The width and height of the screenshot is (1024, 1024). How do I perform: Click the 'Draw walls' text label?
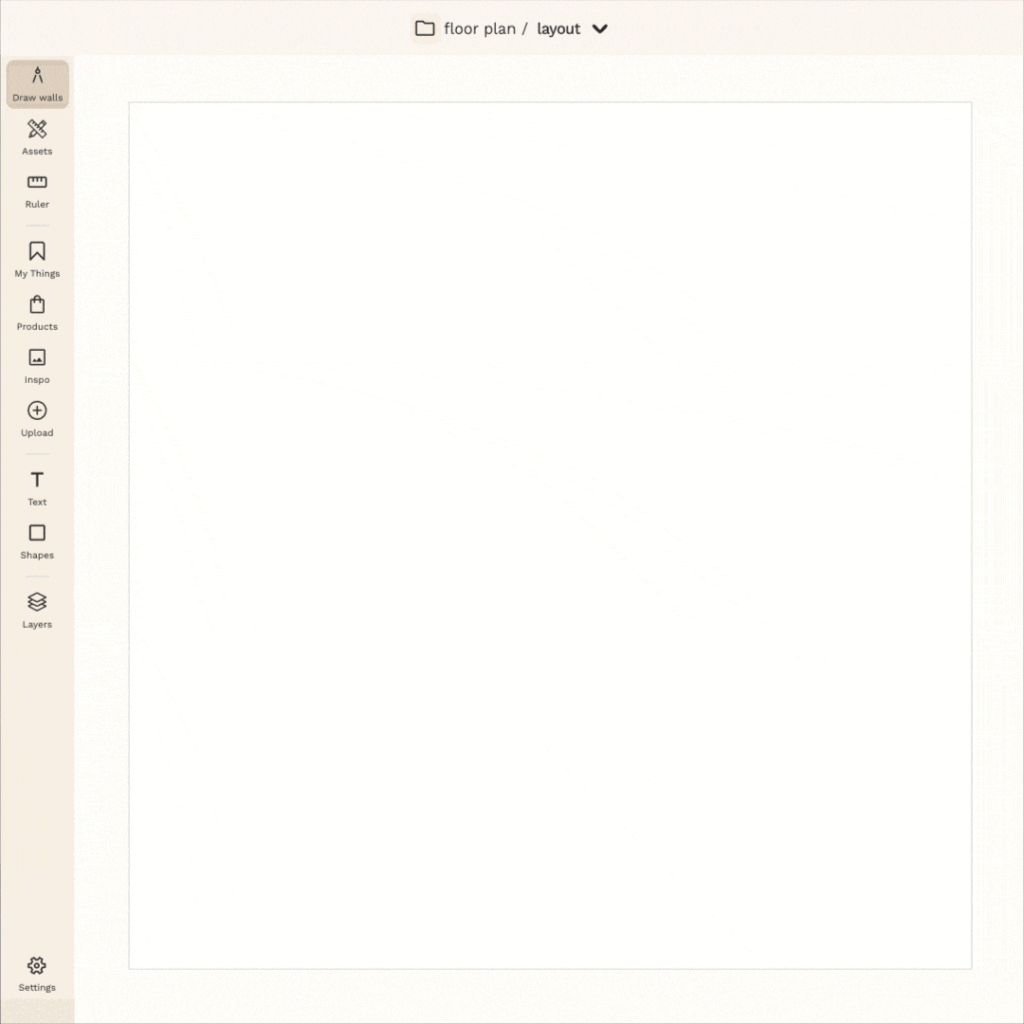point(37,98)
